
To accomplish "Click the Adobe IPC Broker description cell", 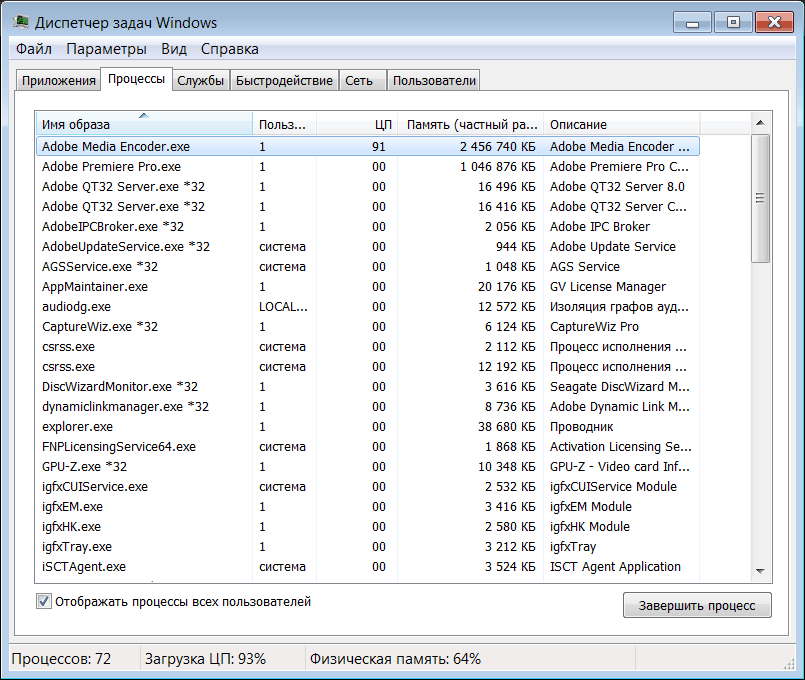I will click(x=600, y=226).
